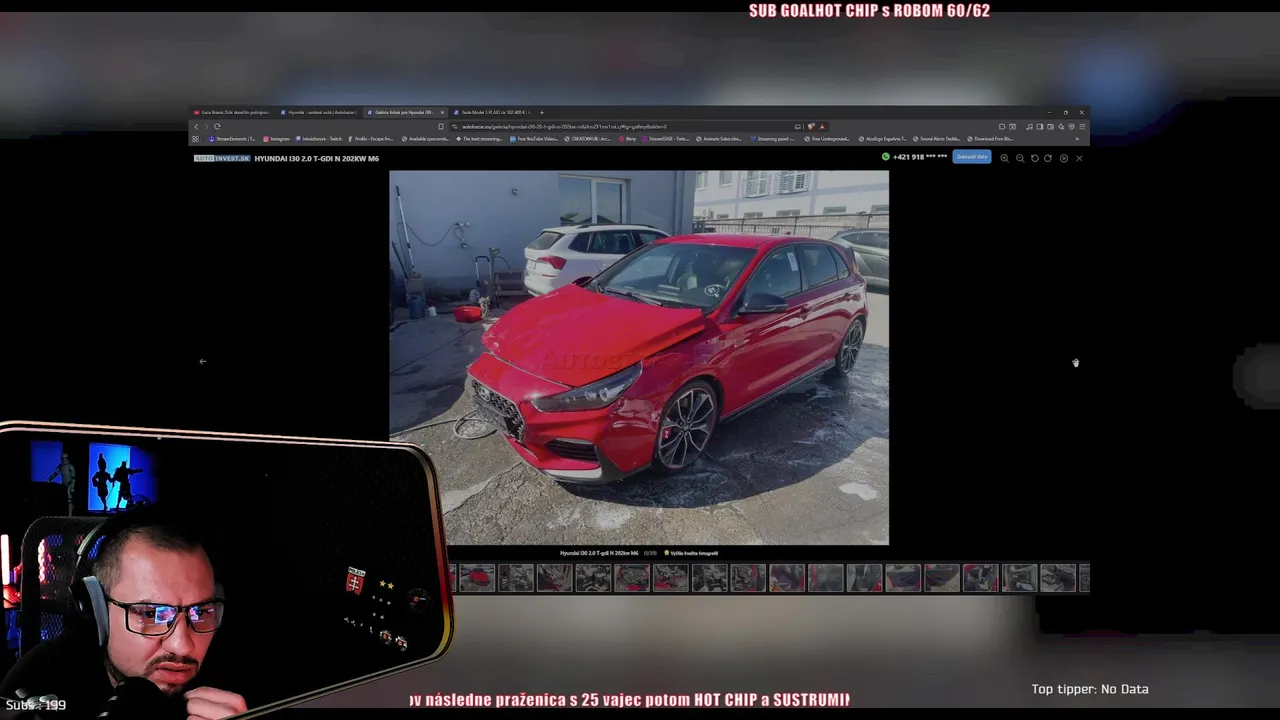Open the 'Free Underground' bookmark
Screen dimensions: 1280x720
click(827, 139)
